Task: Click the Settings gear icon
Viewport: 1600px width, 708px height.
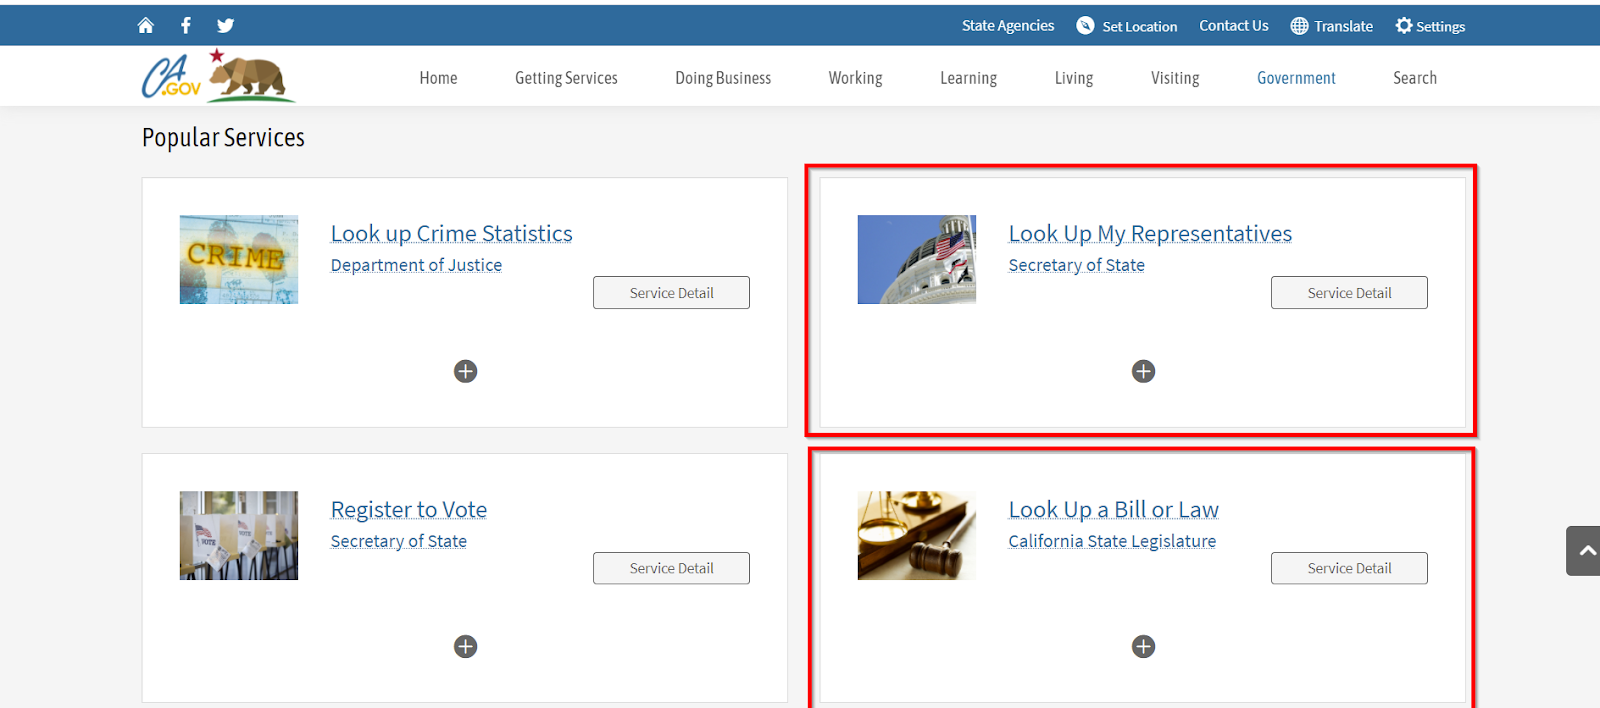Action: coord(1404,26)
